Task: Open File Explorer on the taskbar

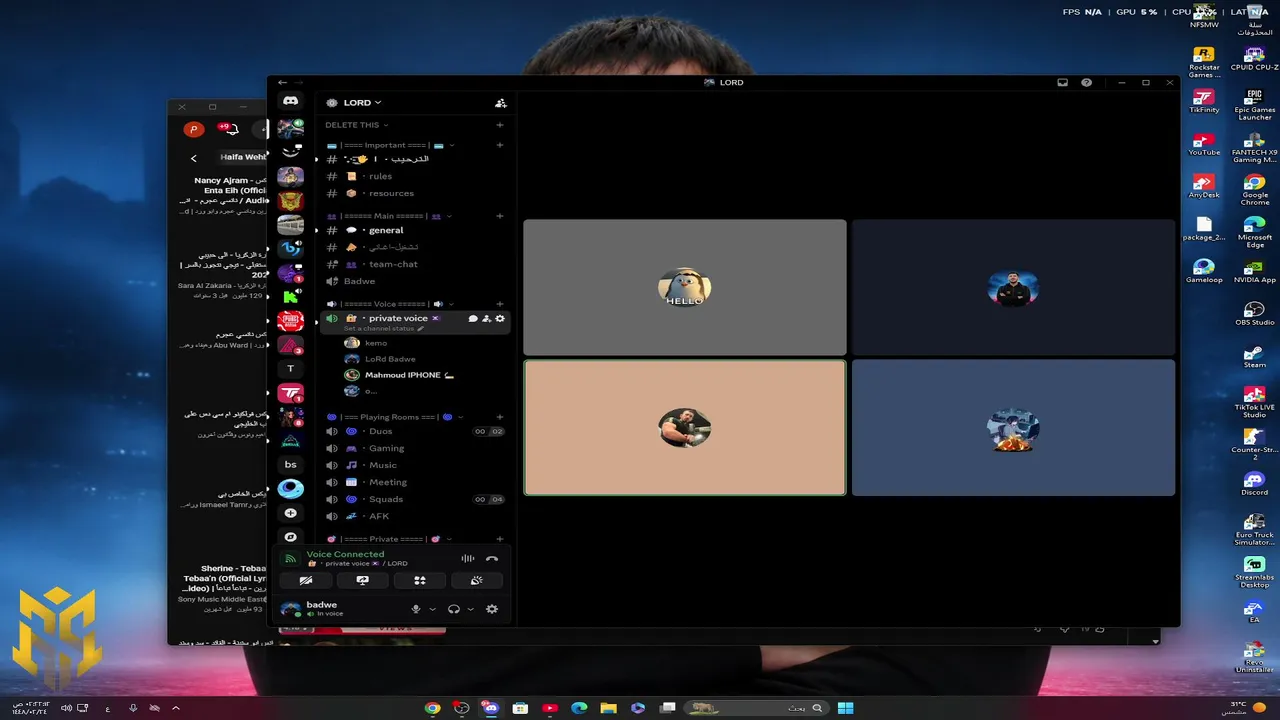Action: tap(608, 708)
